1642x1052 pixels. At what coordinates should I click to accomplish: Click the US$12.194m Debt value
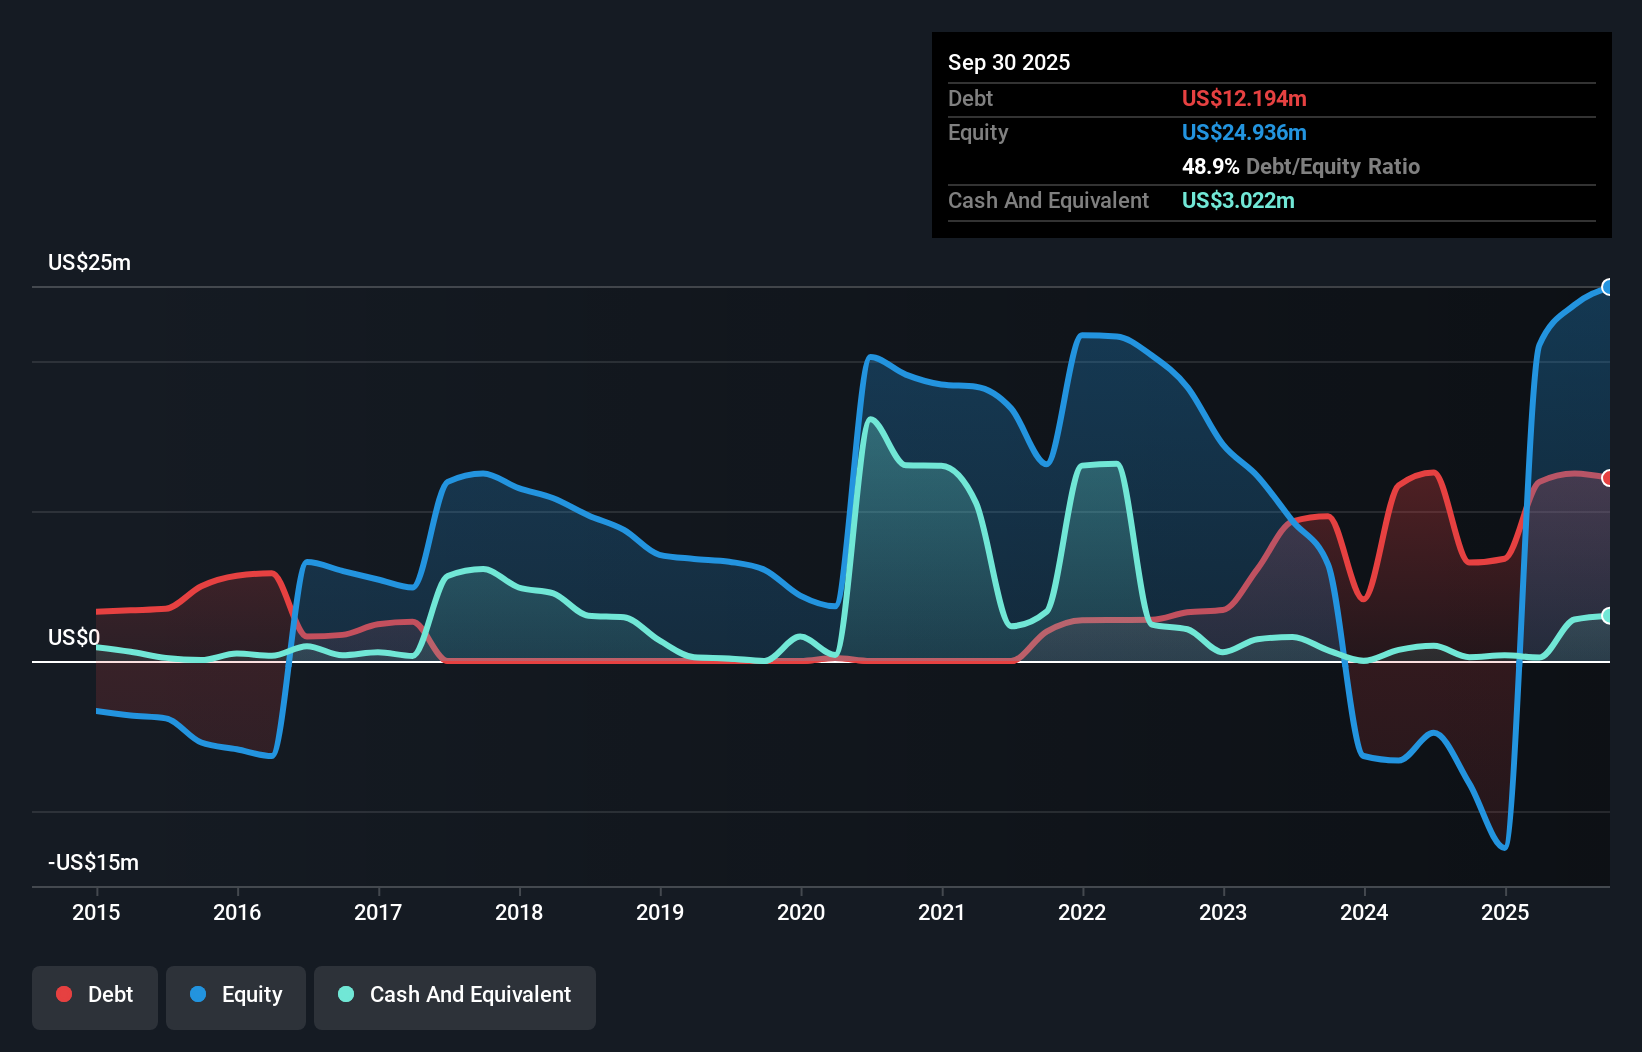point(1243,98)
